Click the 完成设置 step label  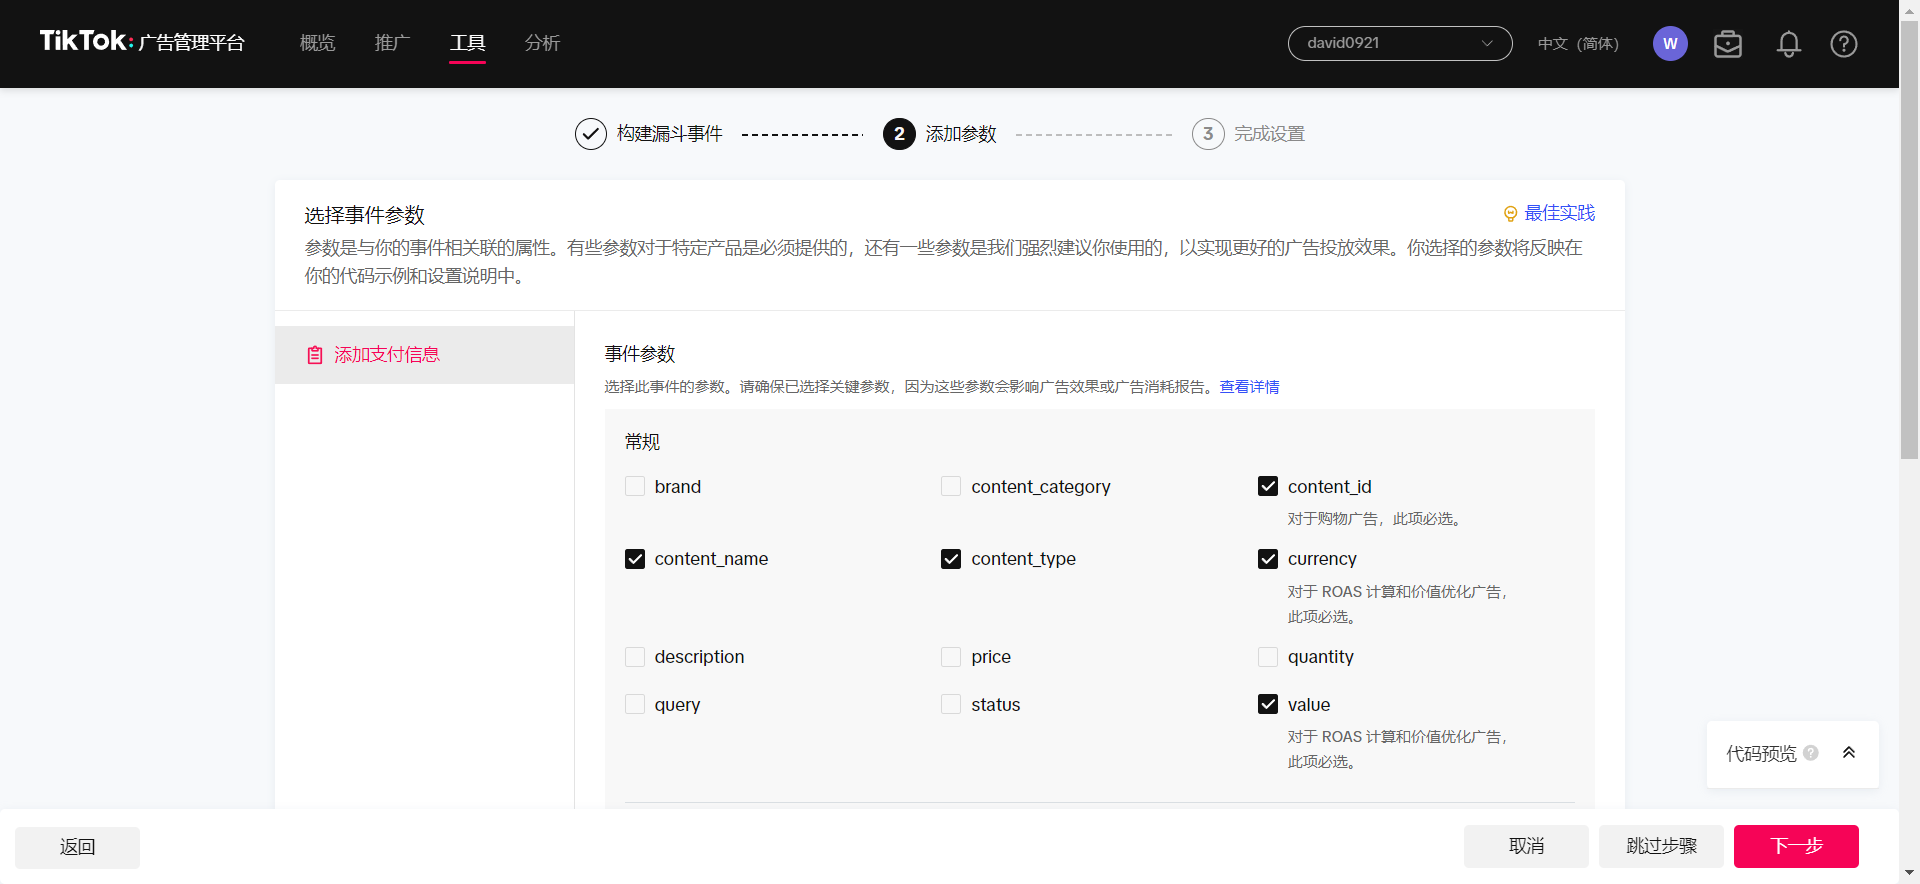[1269, 134]
